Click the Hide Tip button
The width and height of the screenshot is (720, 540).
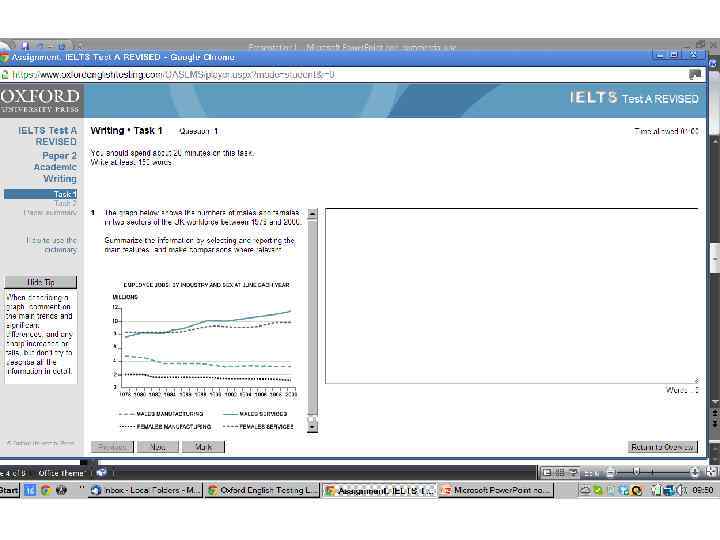[40, 282]
